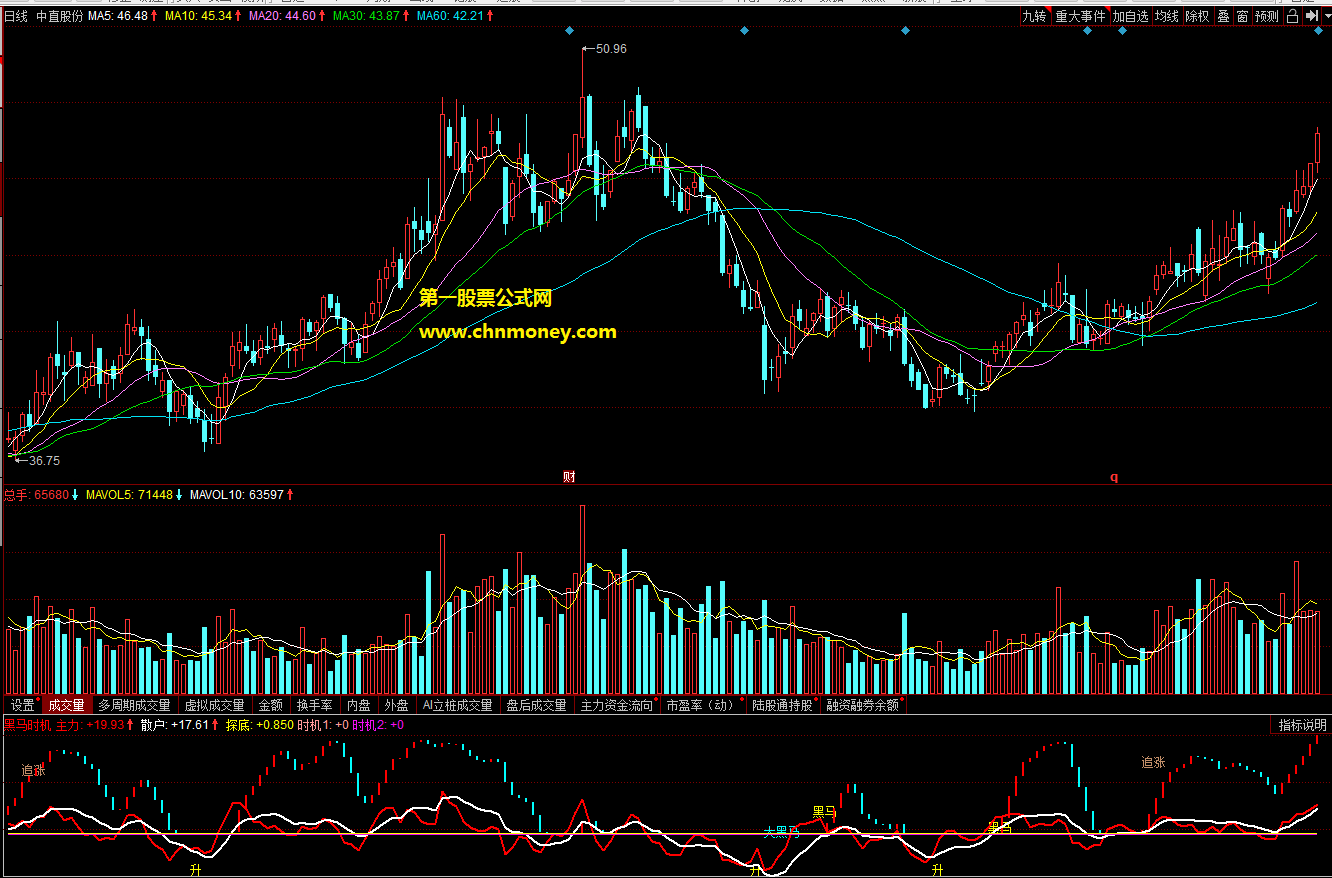
Task: Click the jump-to-end arrow icon
Action: pos(1311,16)
